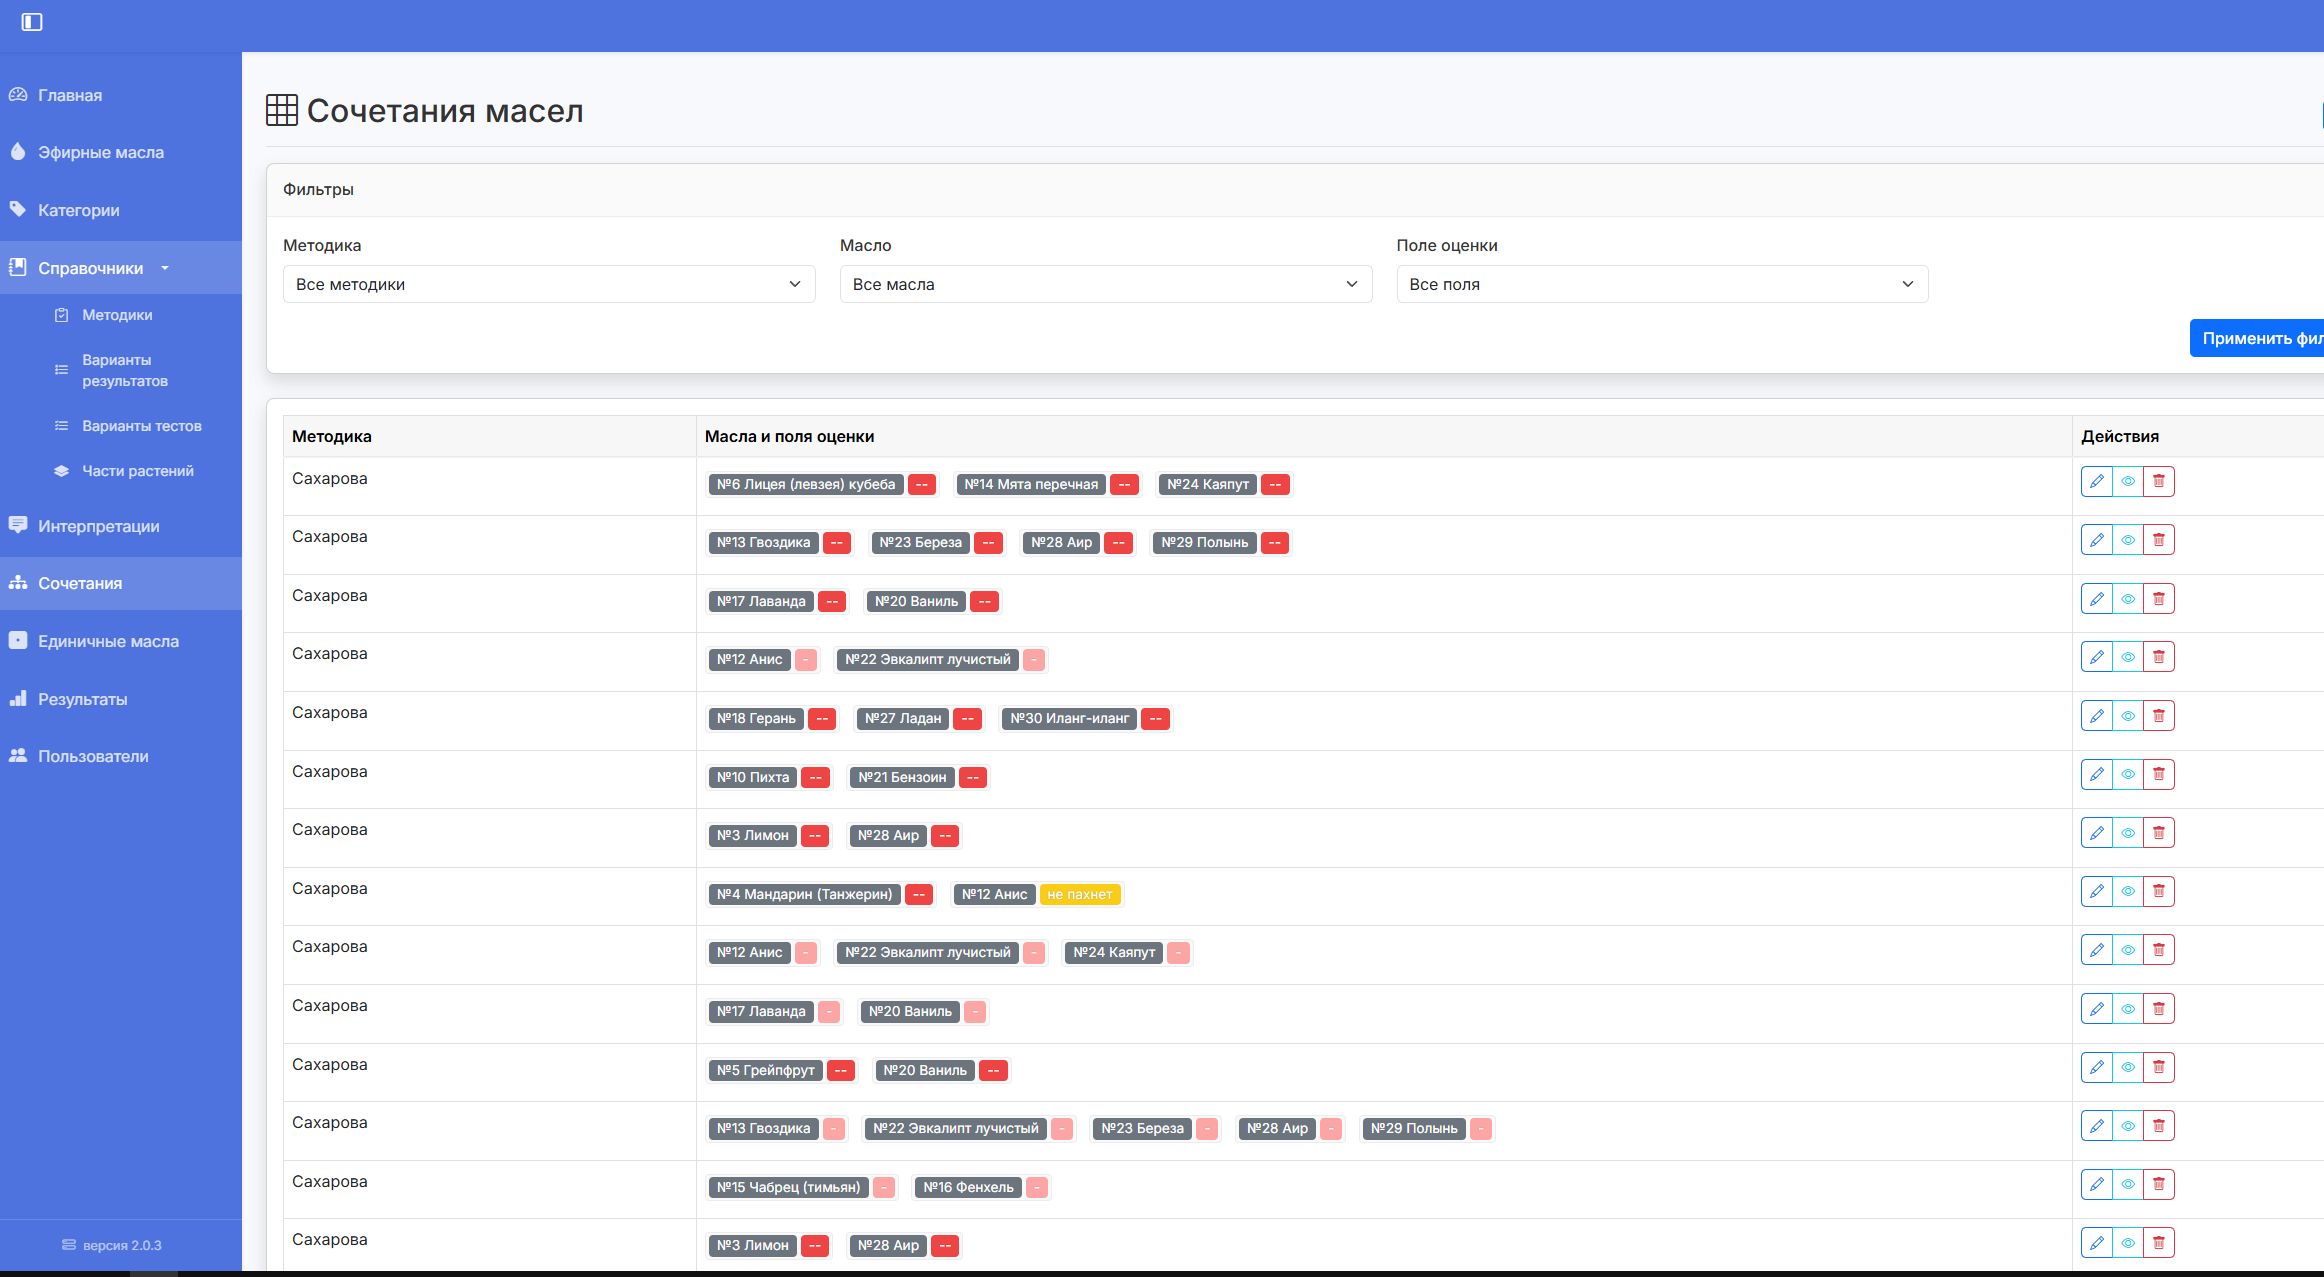The width and height of the screenshot is (2324, 1277).
Task: Go to Интерпретации in sidebar
Action: coord(98,526)
